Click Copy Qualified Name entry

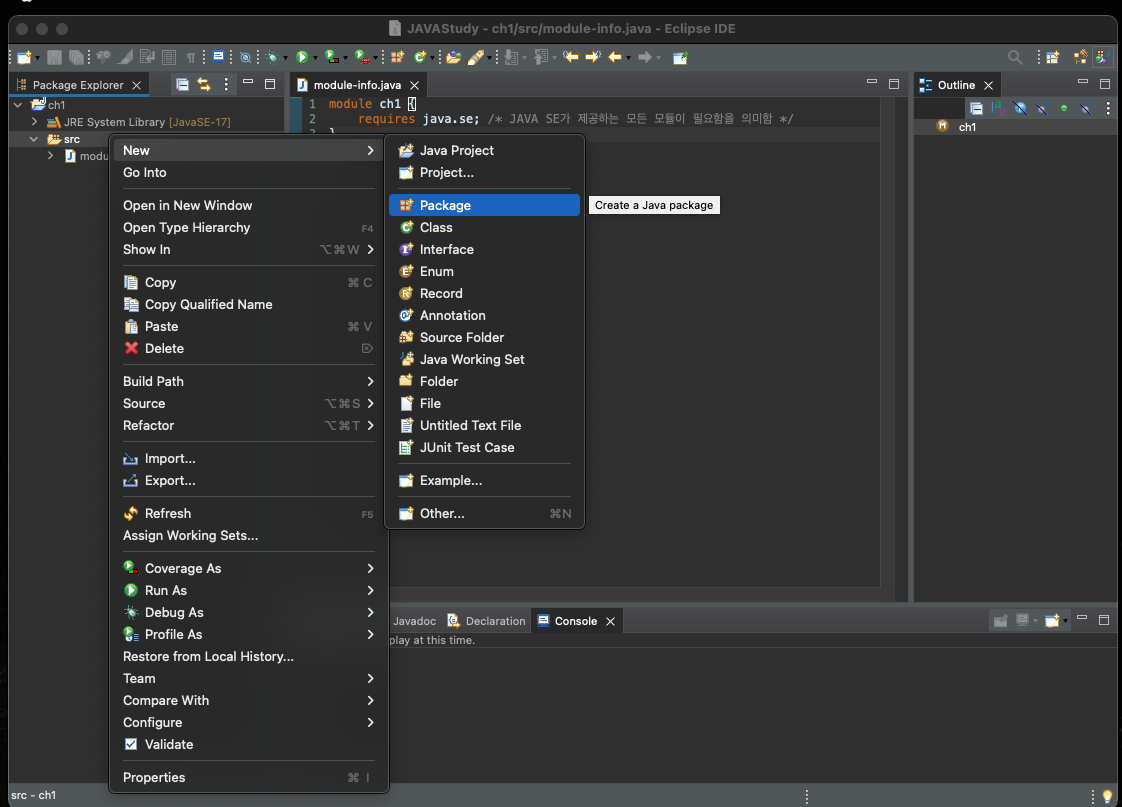(x=248, y=305)
